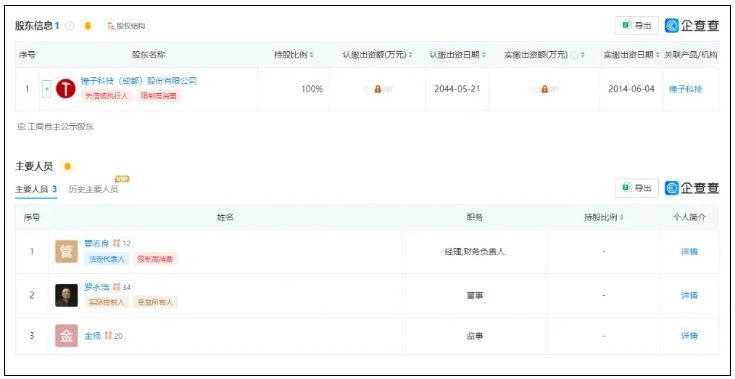Click the 罗永浩 photo thumbnail
The width and height of the screenshot is (735, 379).
pyautogui.click(x=67, y=295)
